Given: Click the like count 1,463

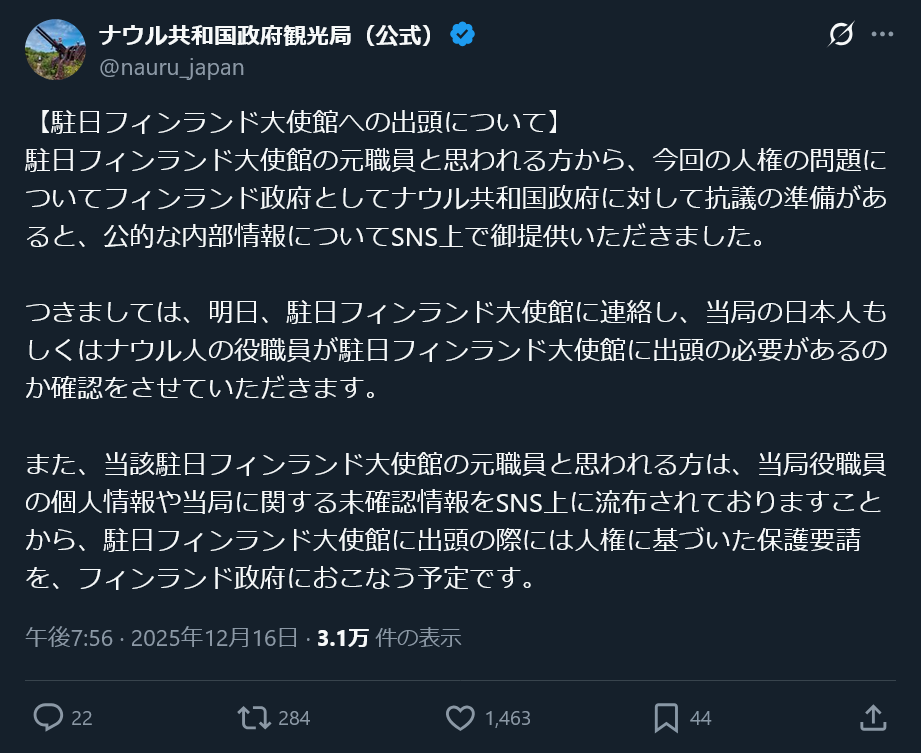Looking at the screenshot, I should pos(507,718).
